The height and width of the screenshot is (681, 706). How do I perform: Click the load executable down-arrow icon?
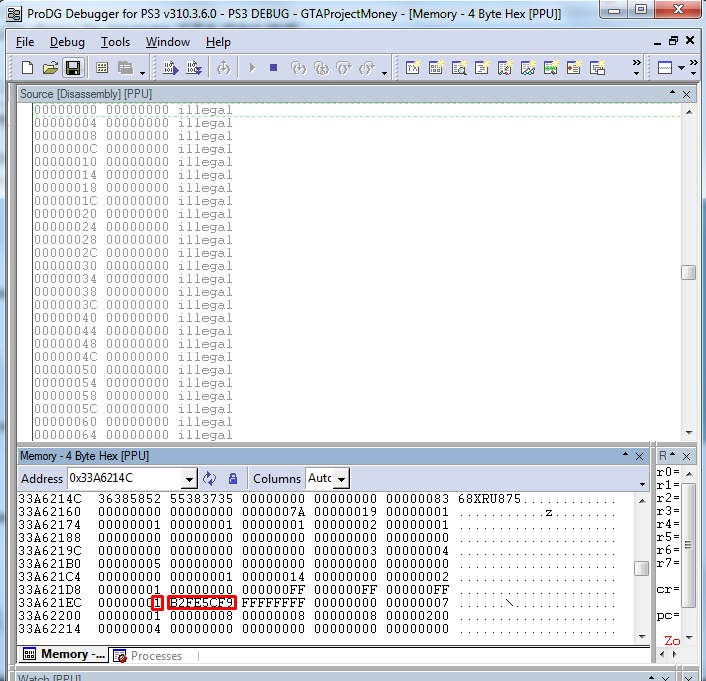pyautogui.click(x=195, y=68)
